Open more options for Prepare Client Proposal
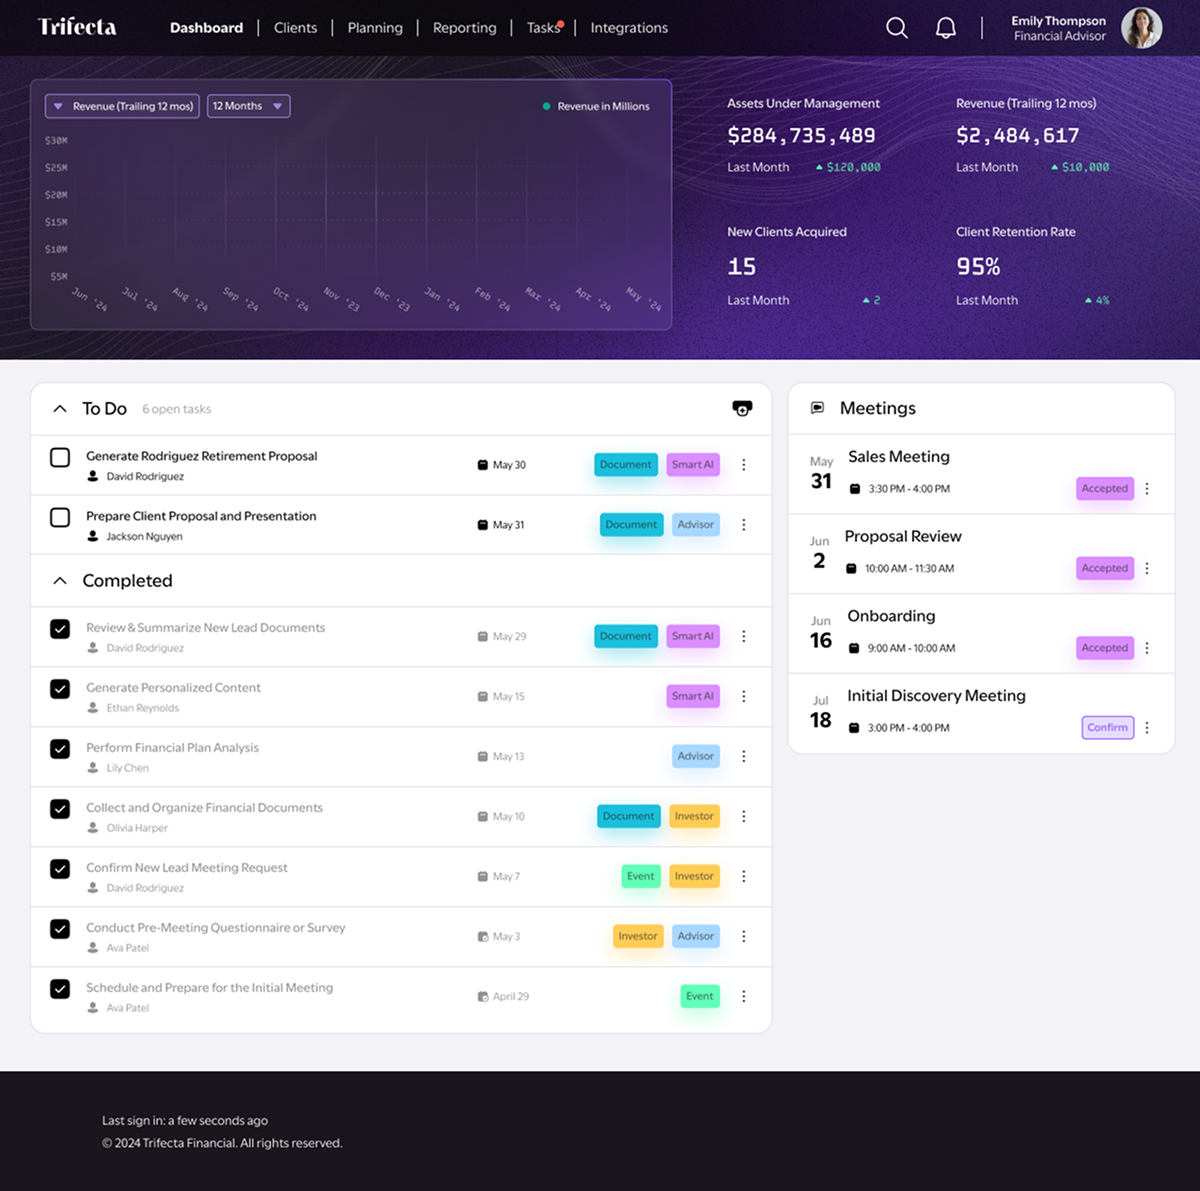The width and height of the screenshot is (1200, 1191). click(x=744, y=525)
